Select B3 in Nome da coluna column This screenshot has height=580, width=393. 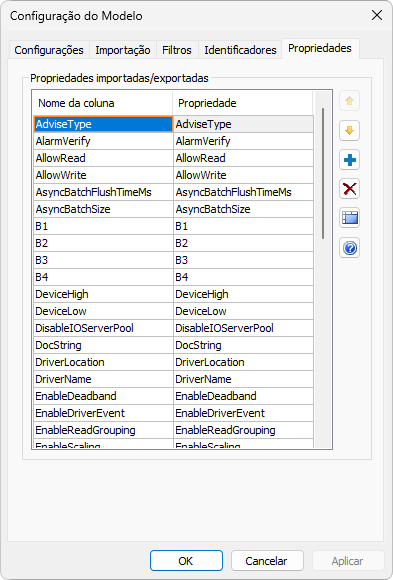(x=103, y=260)
